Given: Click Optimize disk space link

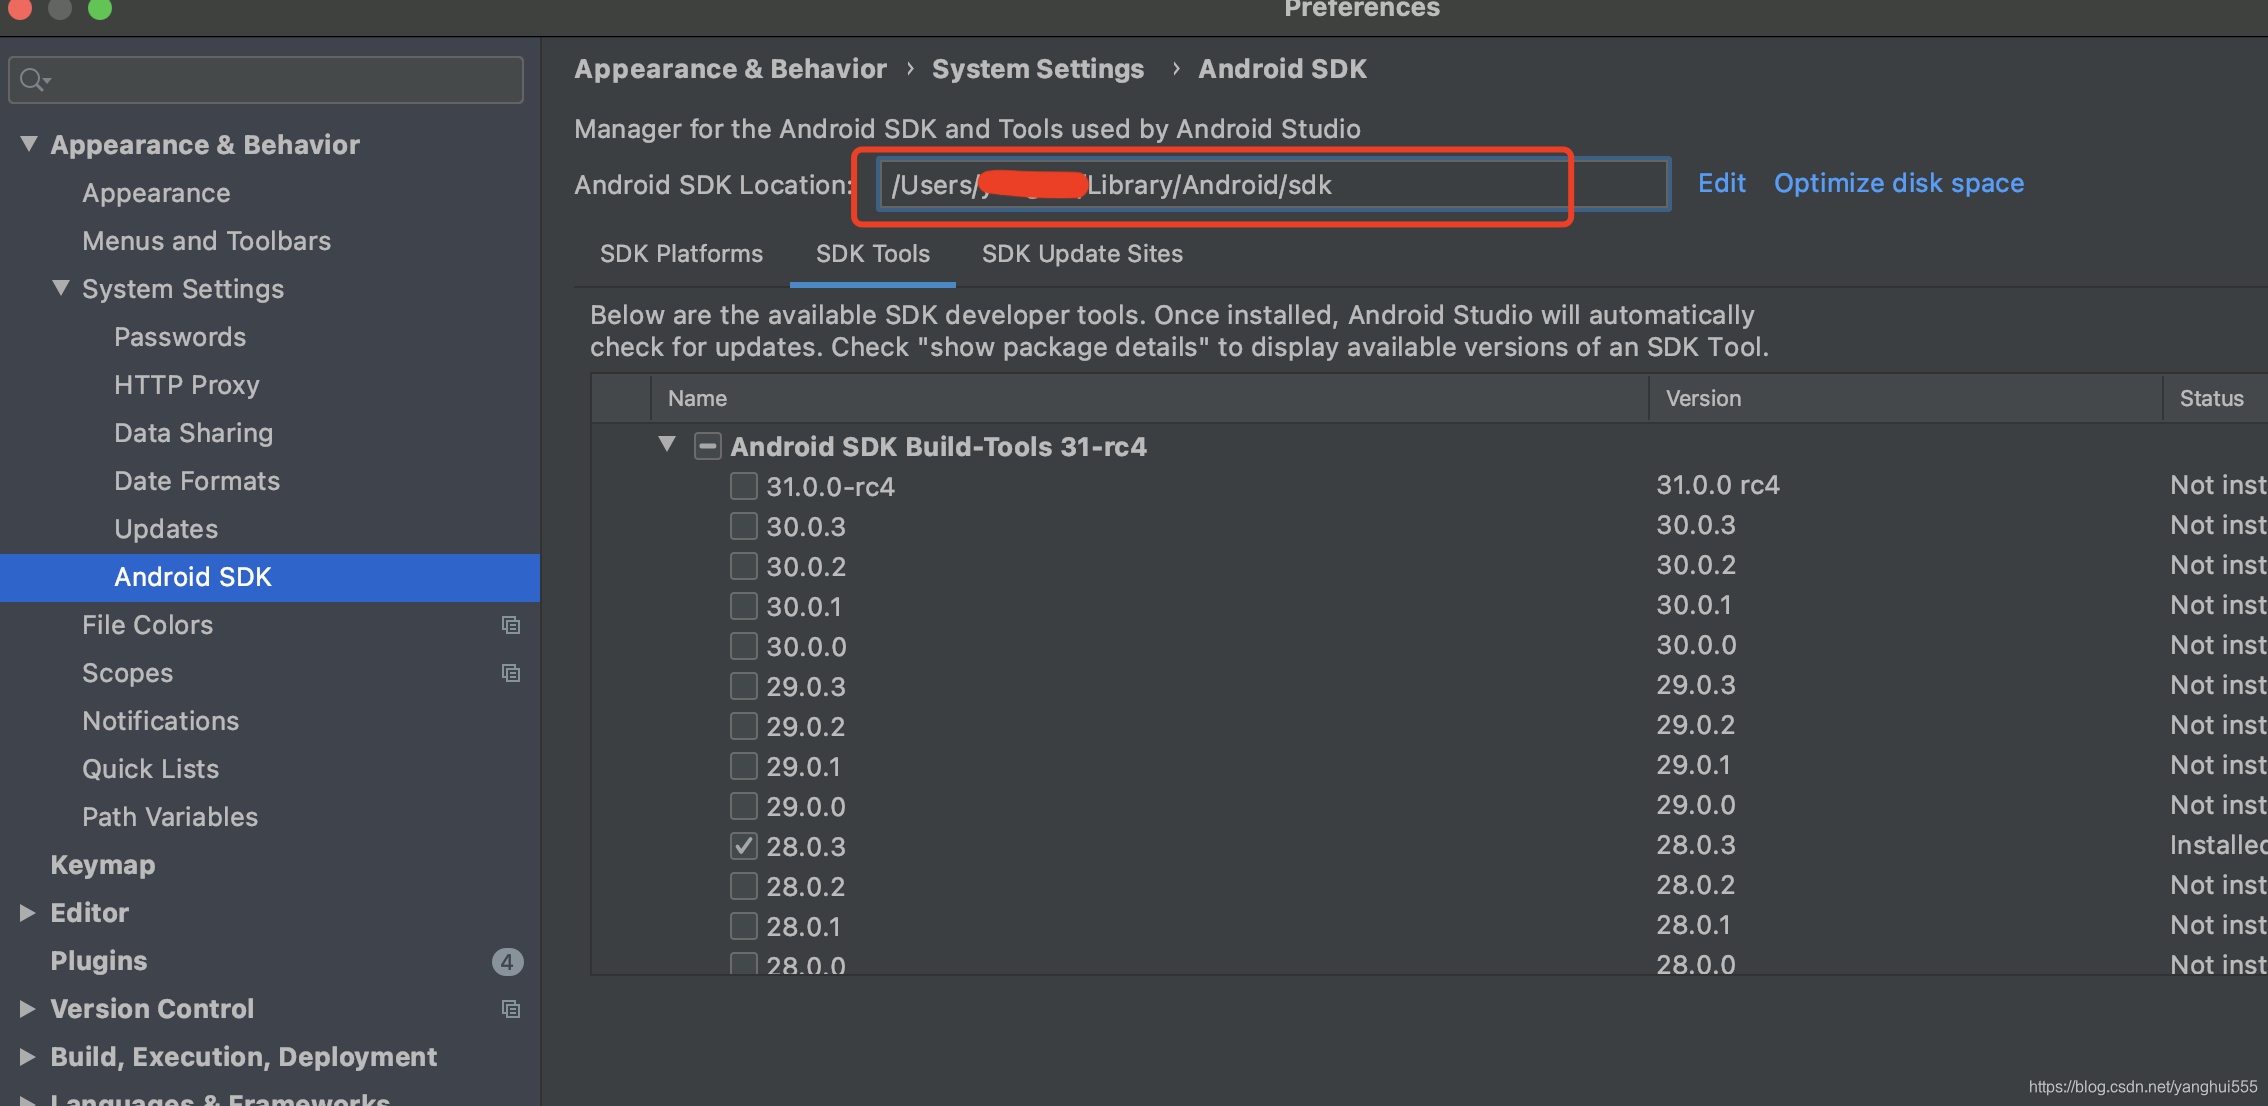Looking at the screenshot, I should click(1898, 183).
